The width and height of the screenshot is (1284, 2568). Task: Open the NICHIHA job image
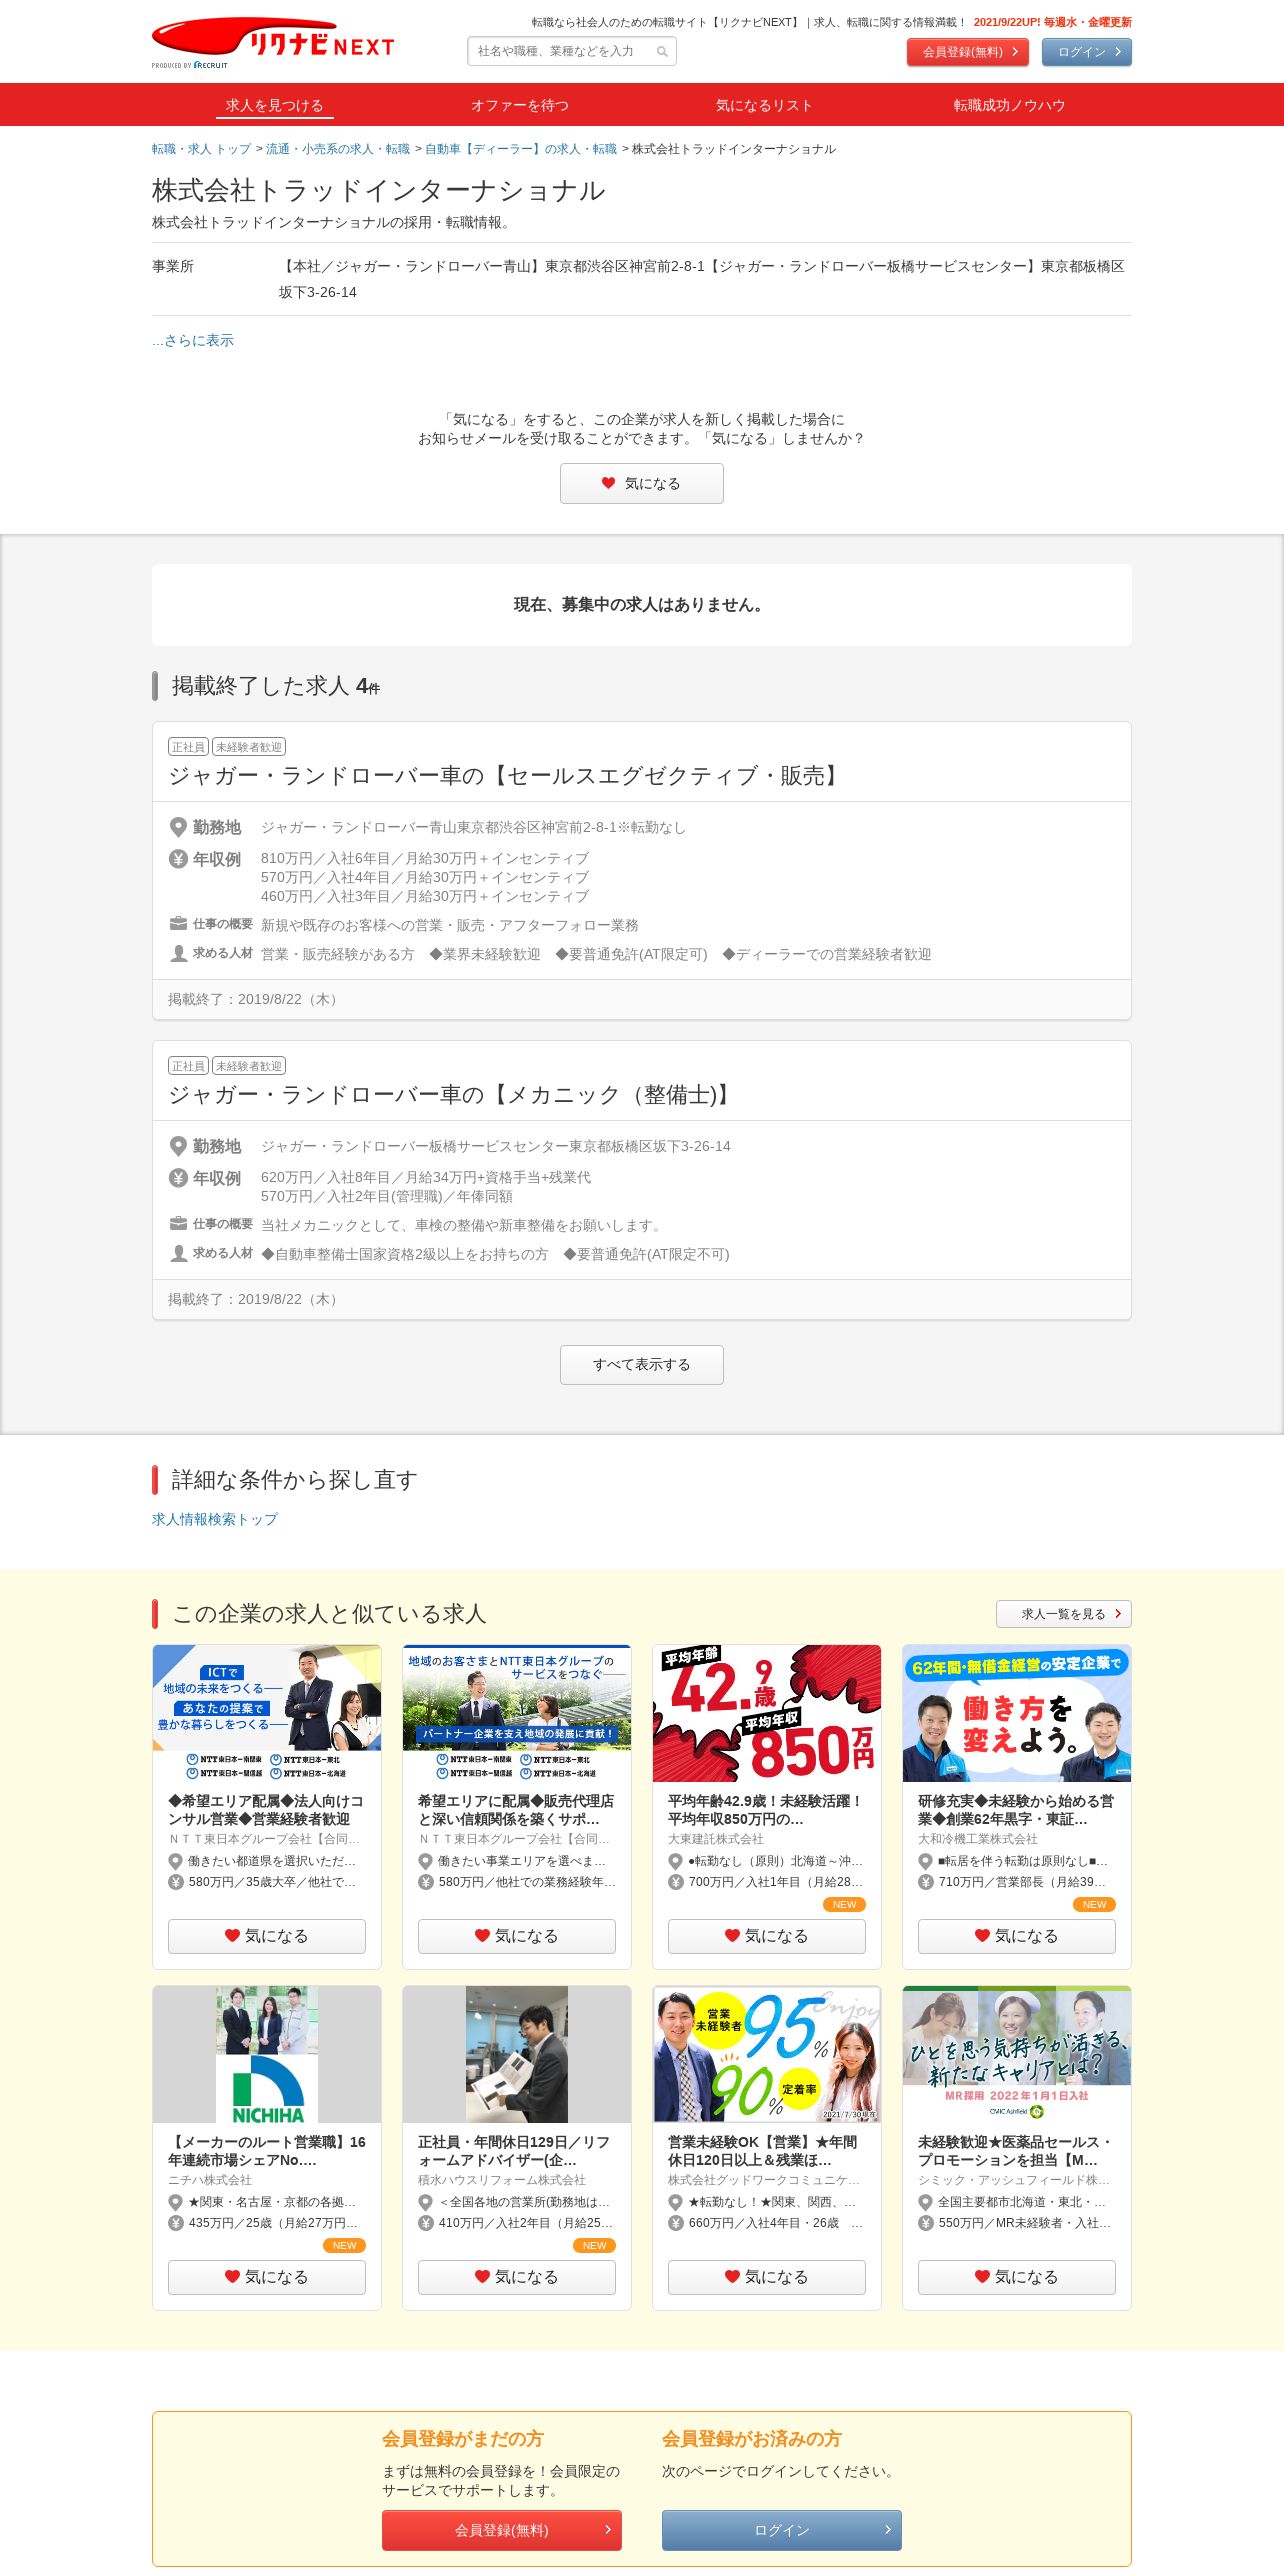coord(267,2054)
